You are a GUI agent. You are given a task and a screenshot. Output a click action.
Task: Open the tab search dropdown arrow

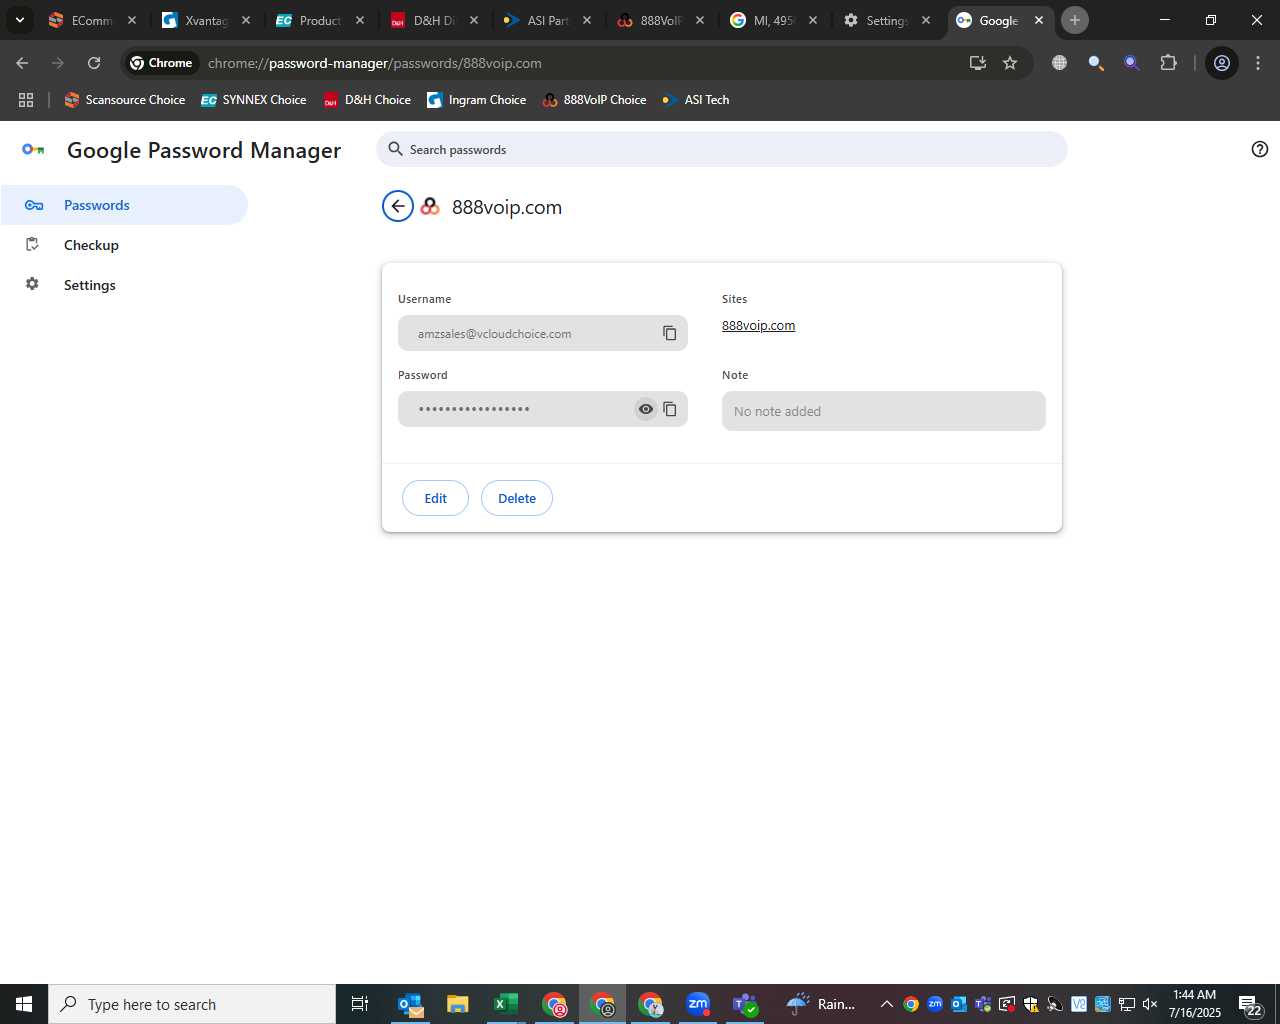pos(19,20)
